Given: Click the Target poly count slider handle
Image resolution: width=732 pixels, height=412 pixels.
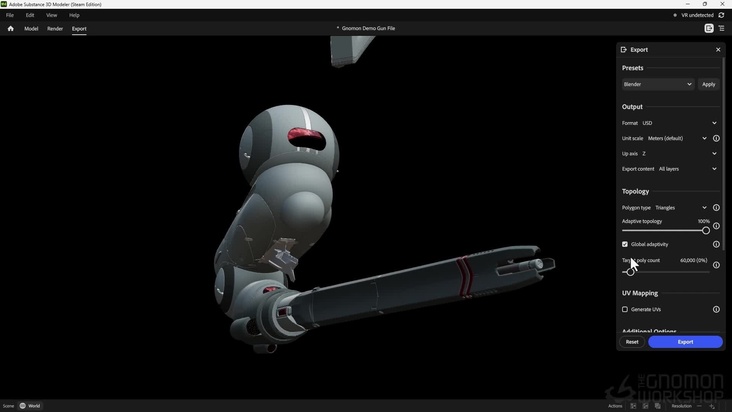Looking at the screenshot, I should point(630,272).
